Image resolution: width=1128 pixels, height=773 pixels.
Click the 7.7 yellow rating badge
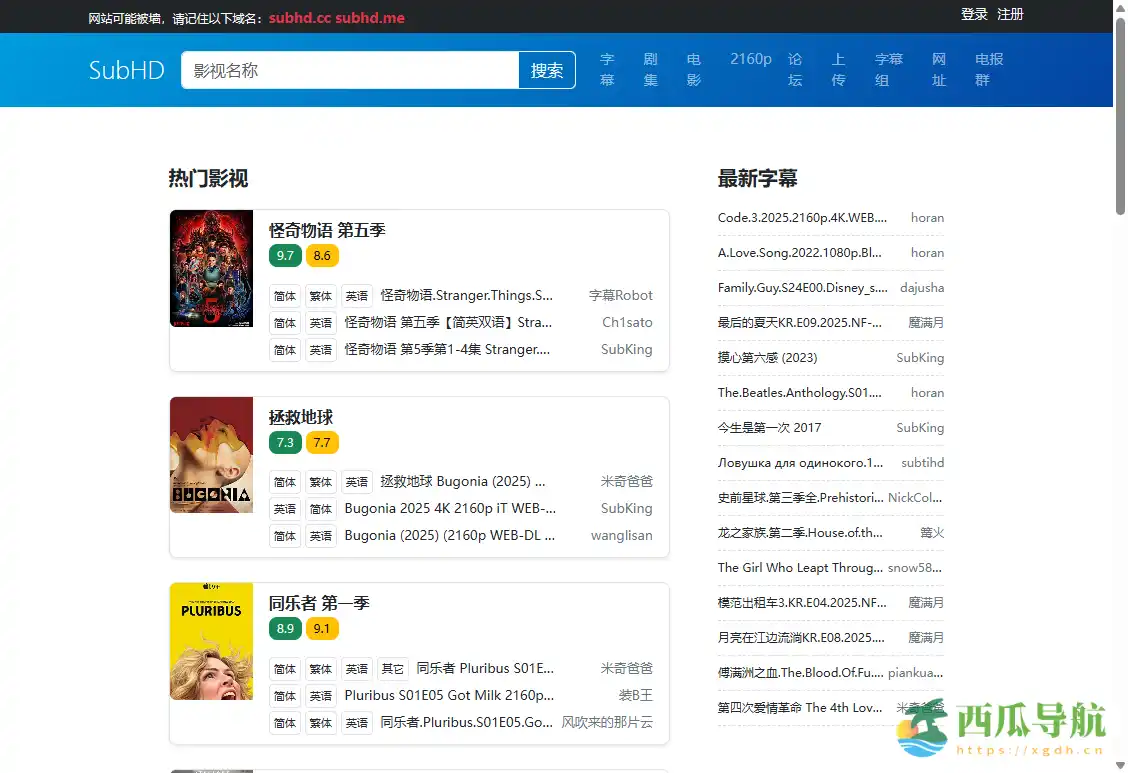(x=322, y=442)
